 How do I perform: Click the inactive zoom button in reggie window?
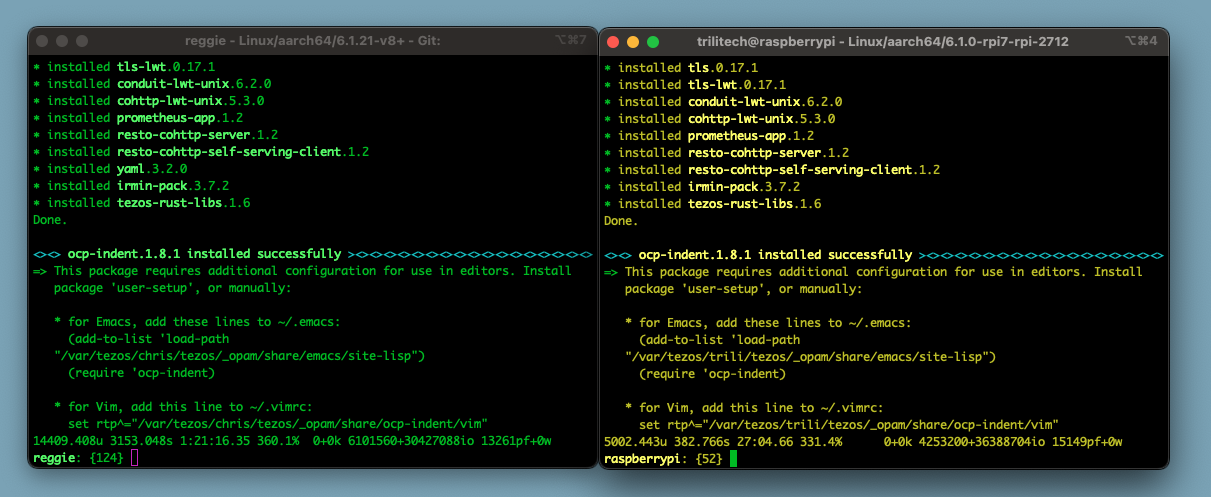tap(81, 41)
